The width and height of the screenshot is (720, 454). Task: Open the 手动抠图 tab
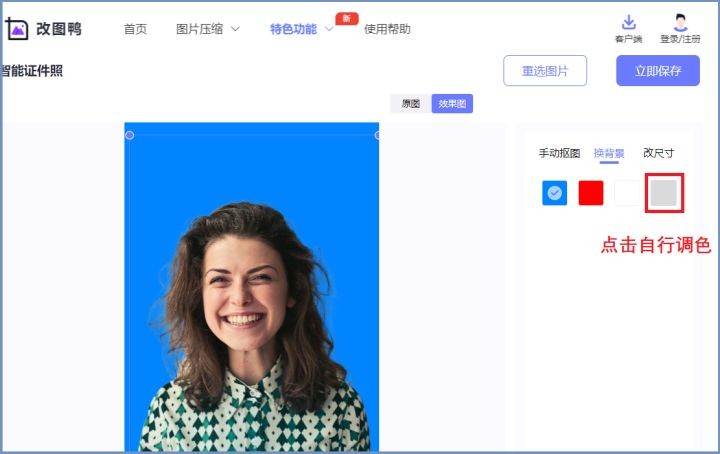tap(559, 153)
